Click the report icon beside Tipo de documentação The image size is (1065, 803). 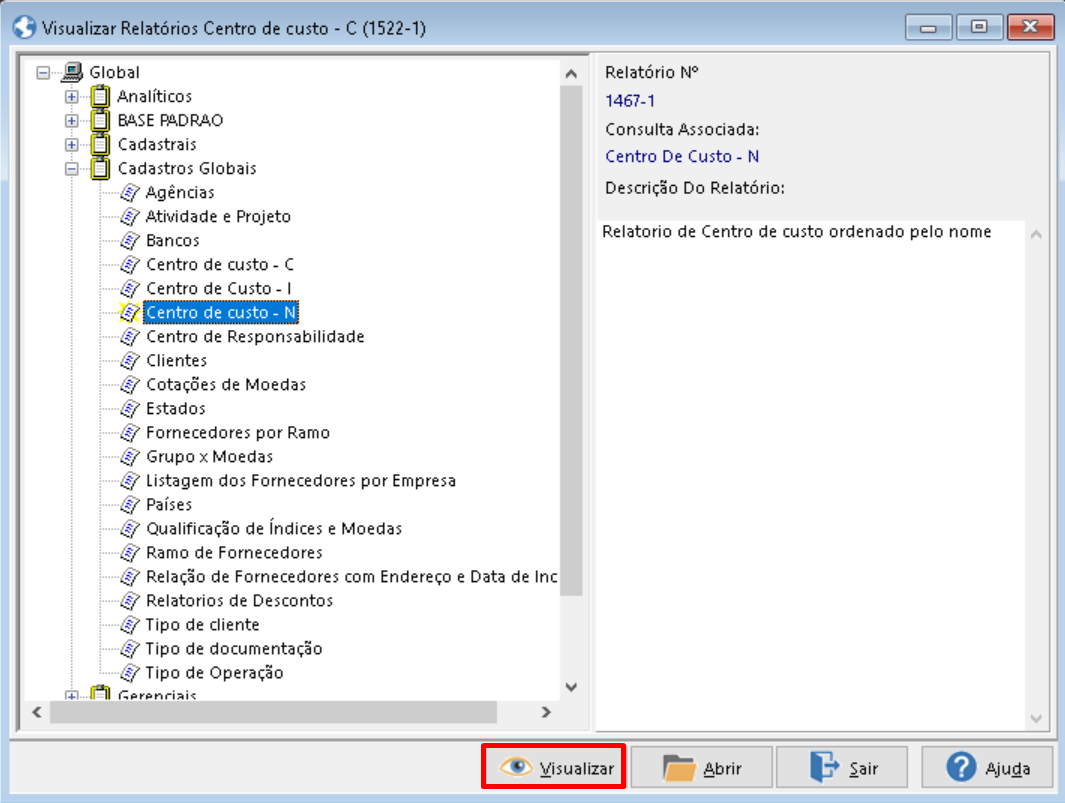[130, 649]
